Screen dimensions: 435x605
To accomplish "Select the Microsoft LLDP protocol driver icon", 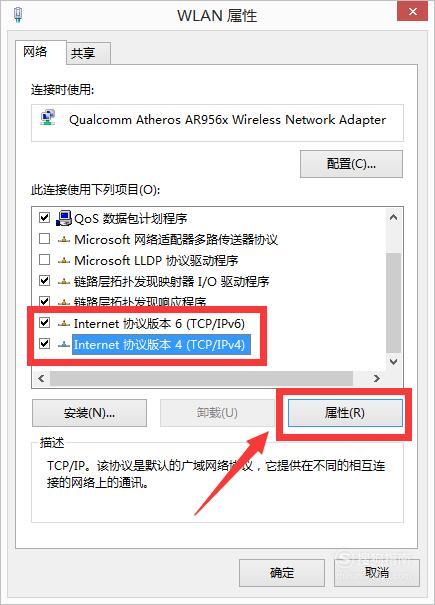I will coord(64,261).
